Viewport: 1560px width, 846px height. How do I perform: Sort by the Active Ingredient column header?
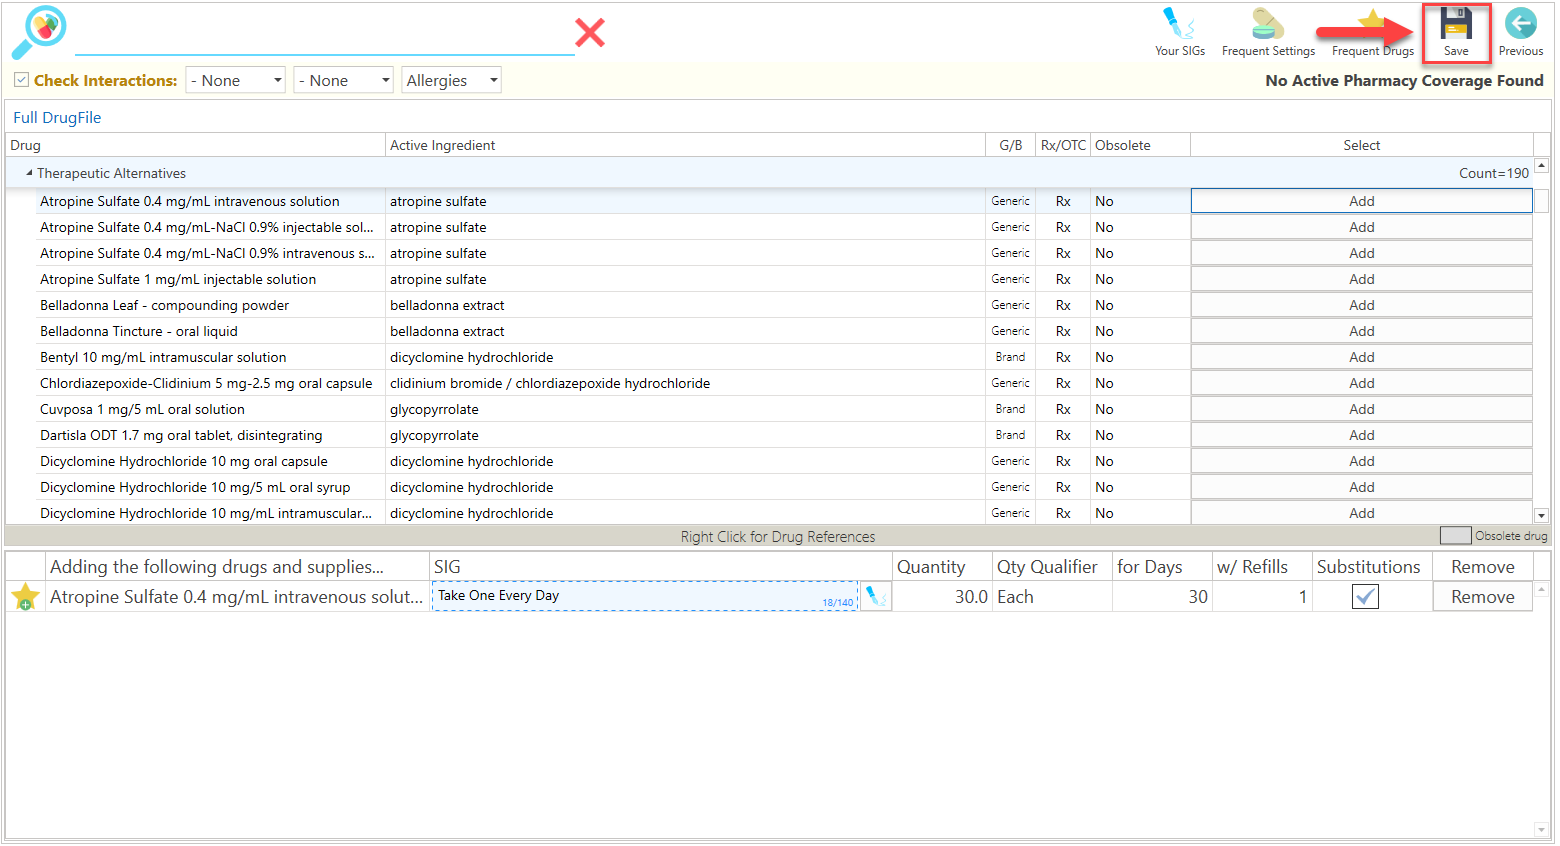tap(685, 145)
